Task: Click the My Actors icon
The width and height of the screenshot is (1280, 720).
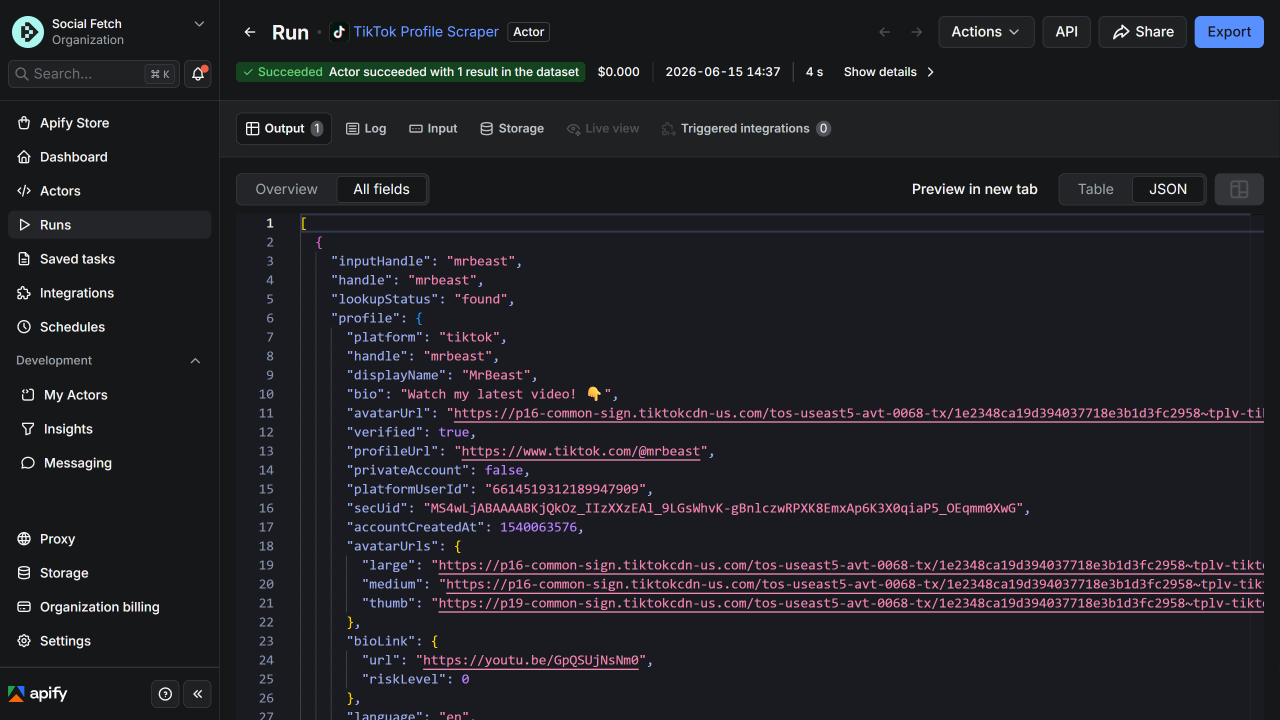Action: (28, 395)
